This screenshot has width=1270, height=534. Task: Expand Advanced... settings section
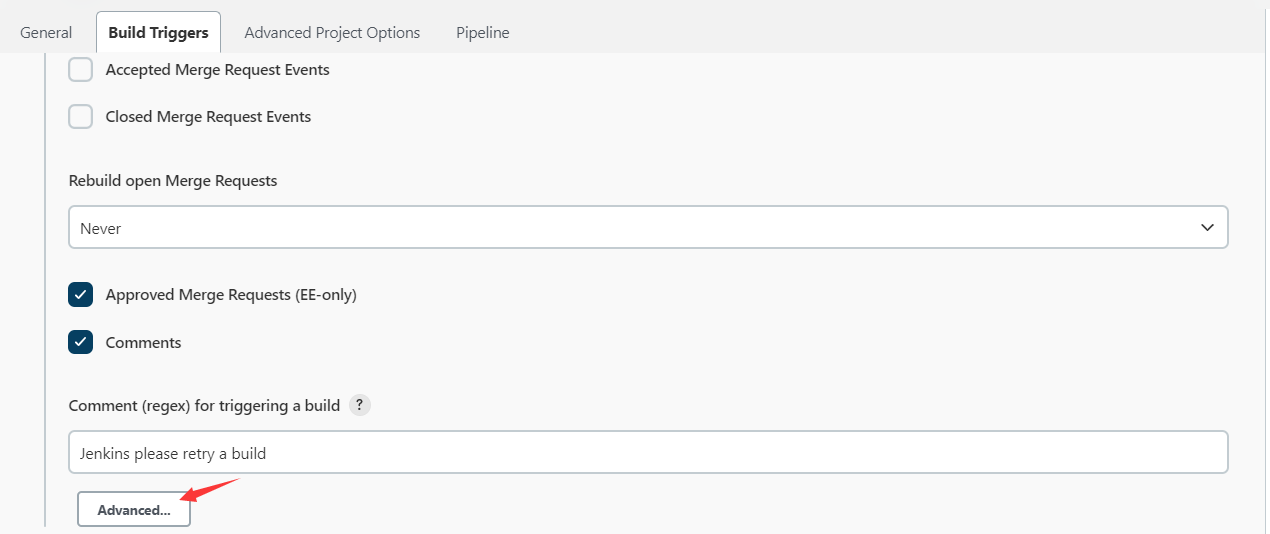[134, 510]
